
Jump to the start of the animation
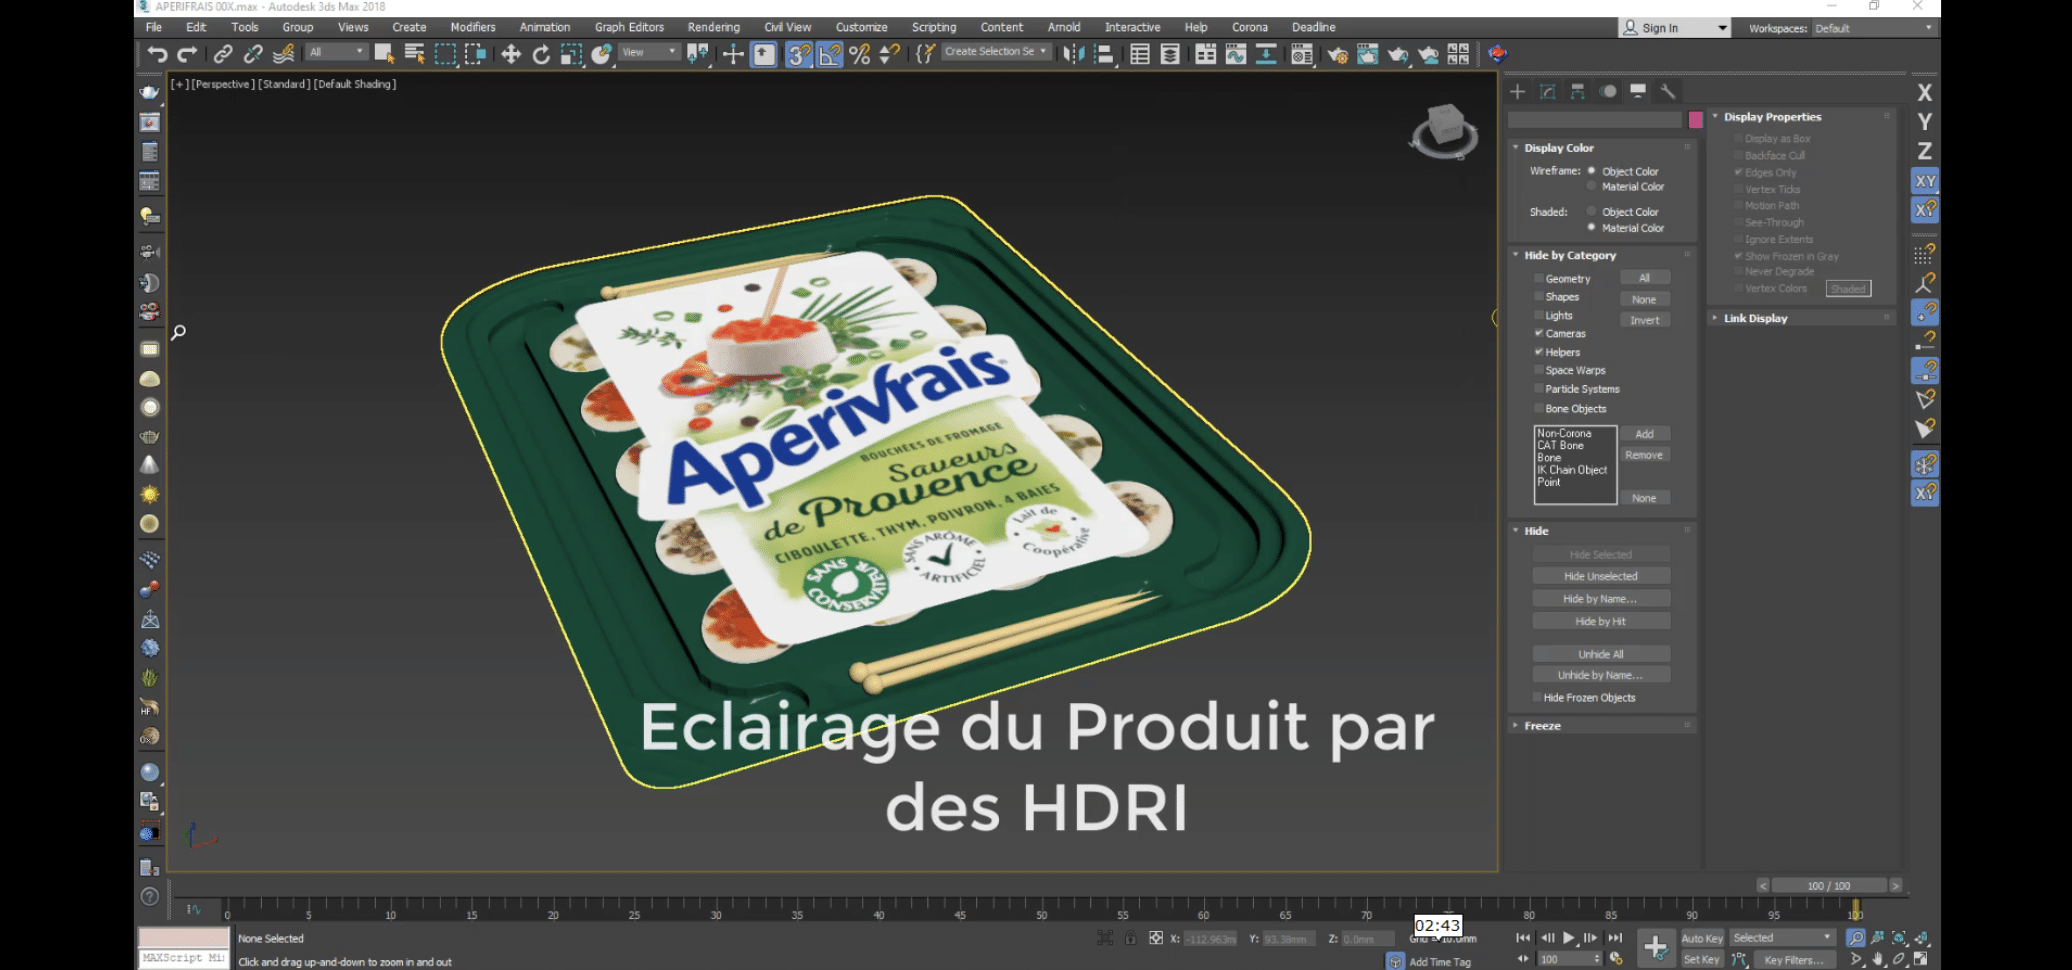(x=1522, y=938)
